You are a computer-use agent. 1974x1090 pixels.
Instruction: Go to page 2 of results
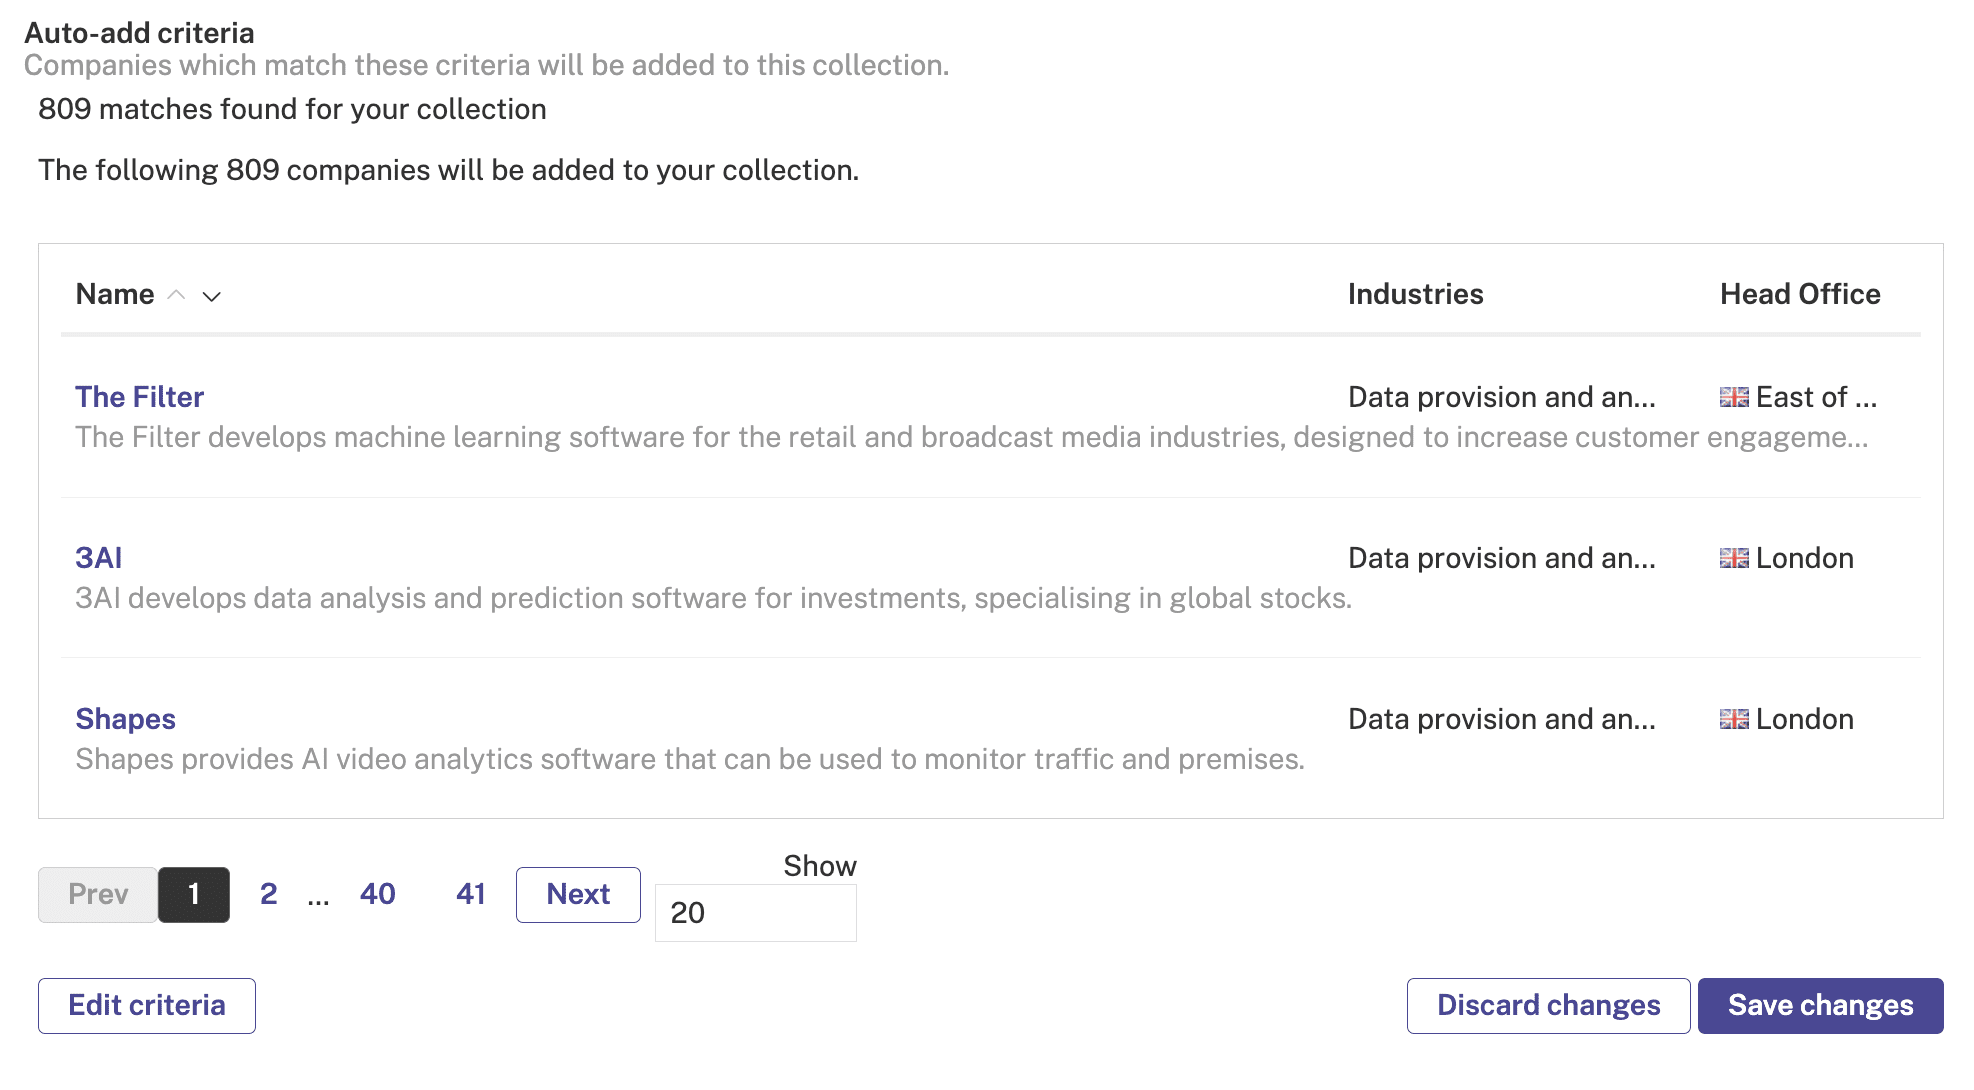pyautogui.click(x=268, y=894)
